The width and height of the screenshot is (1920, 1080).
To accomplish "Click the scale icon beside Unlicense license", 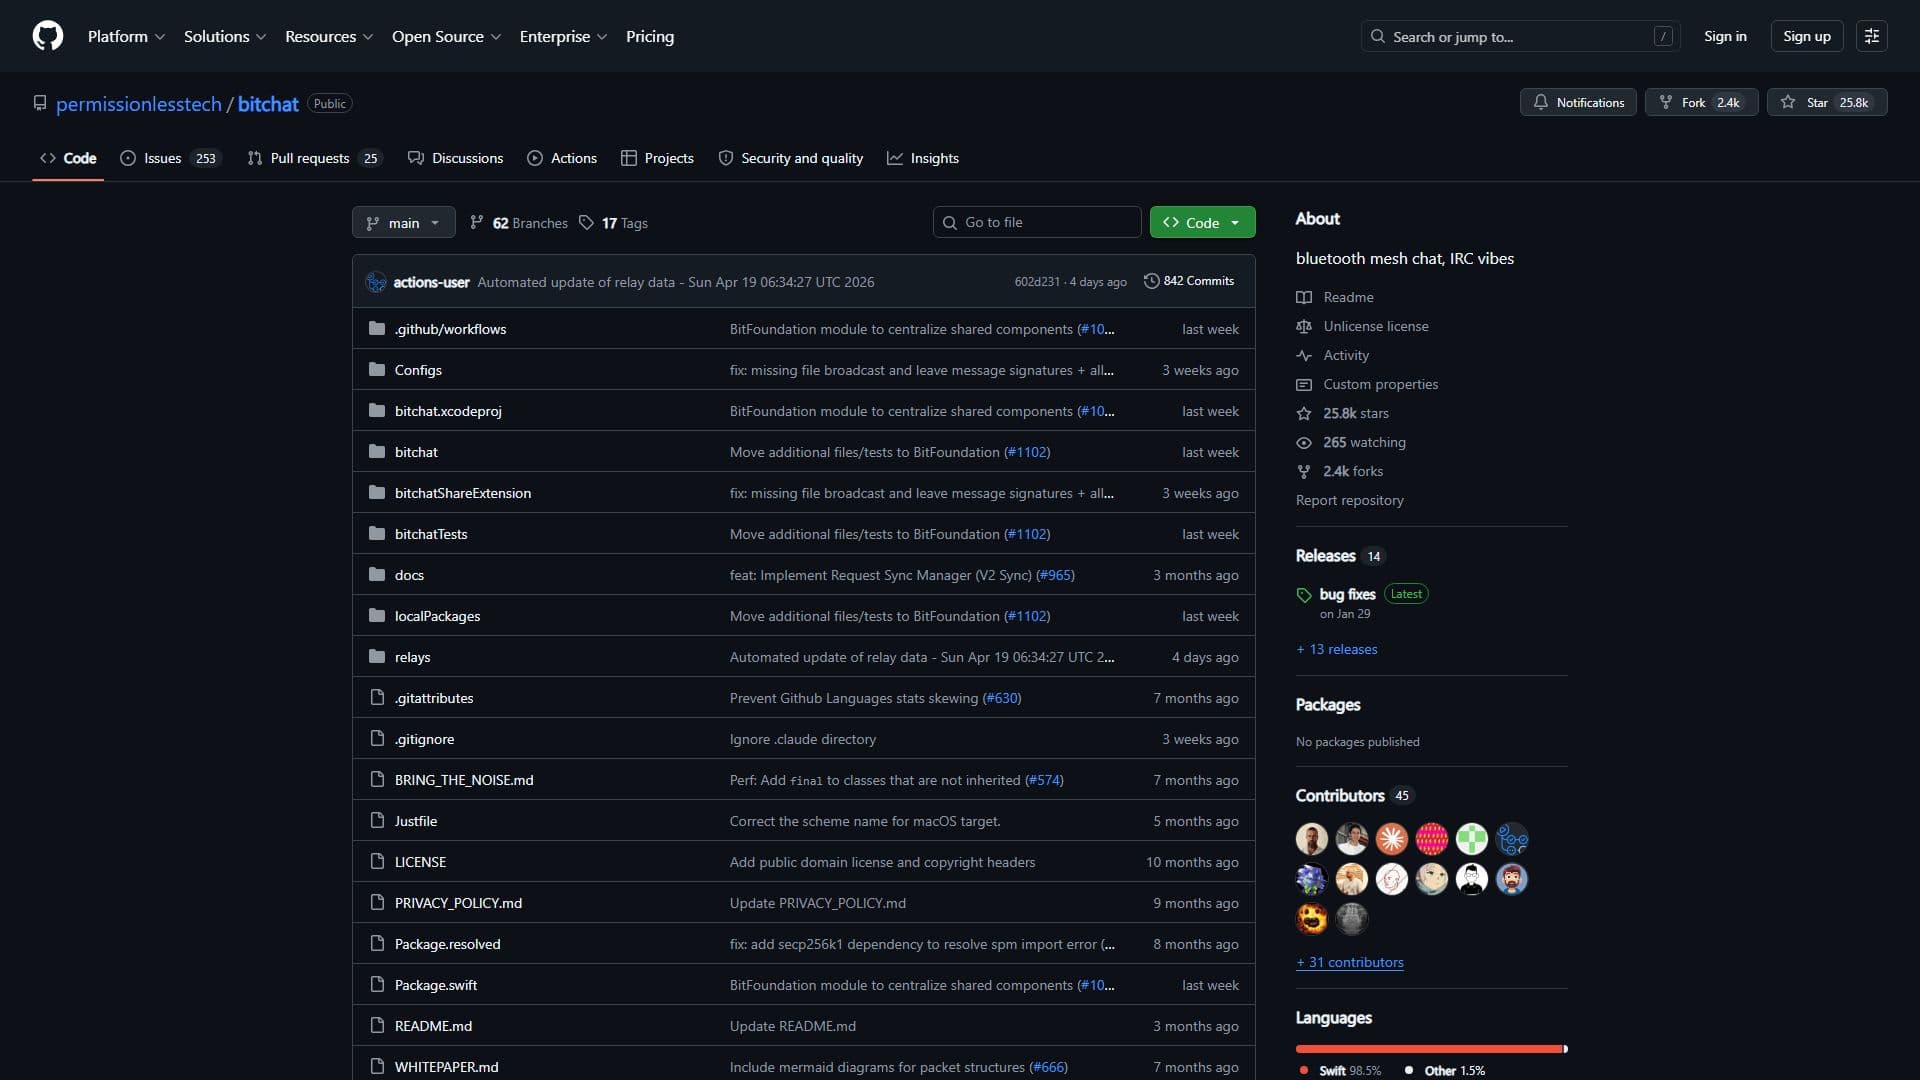I will (1304, 326).
